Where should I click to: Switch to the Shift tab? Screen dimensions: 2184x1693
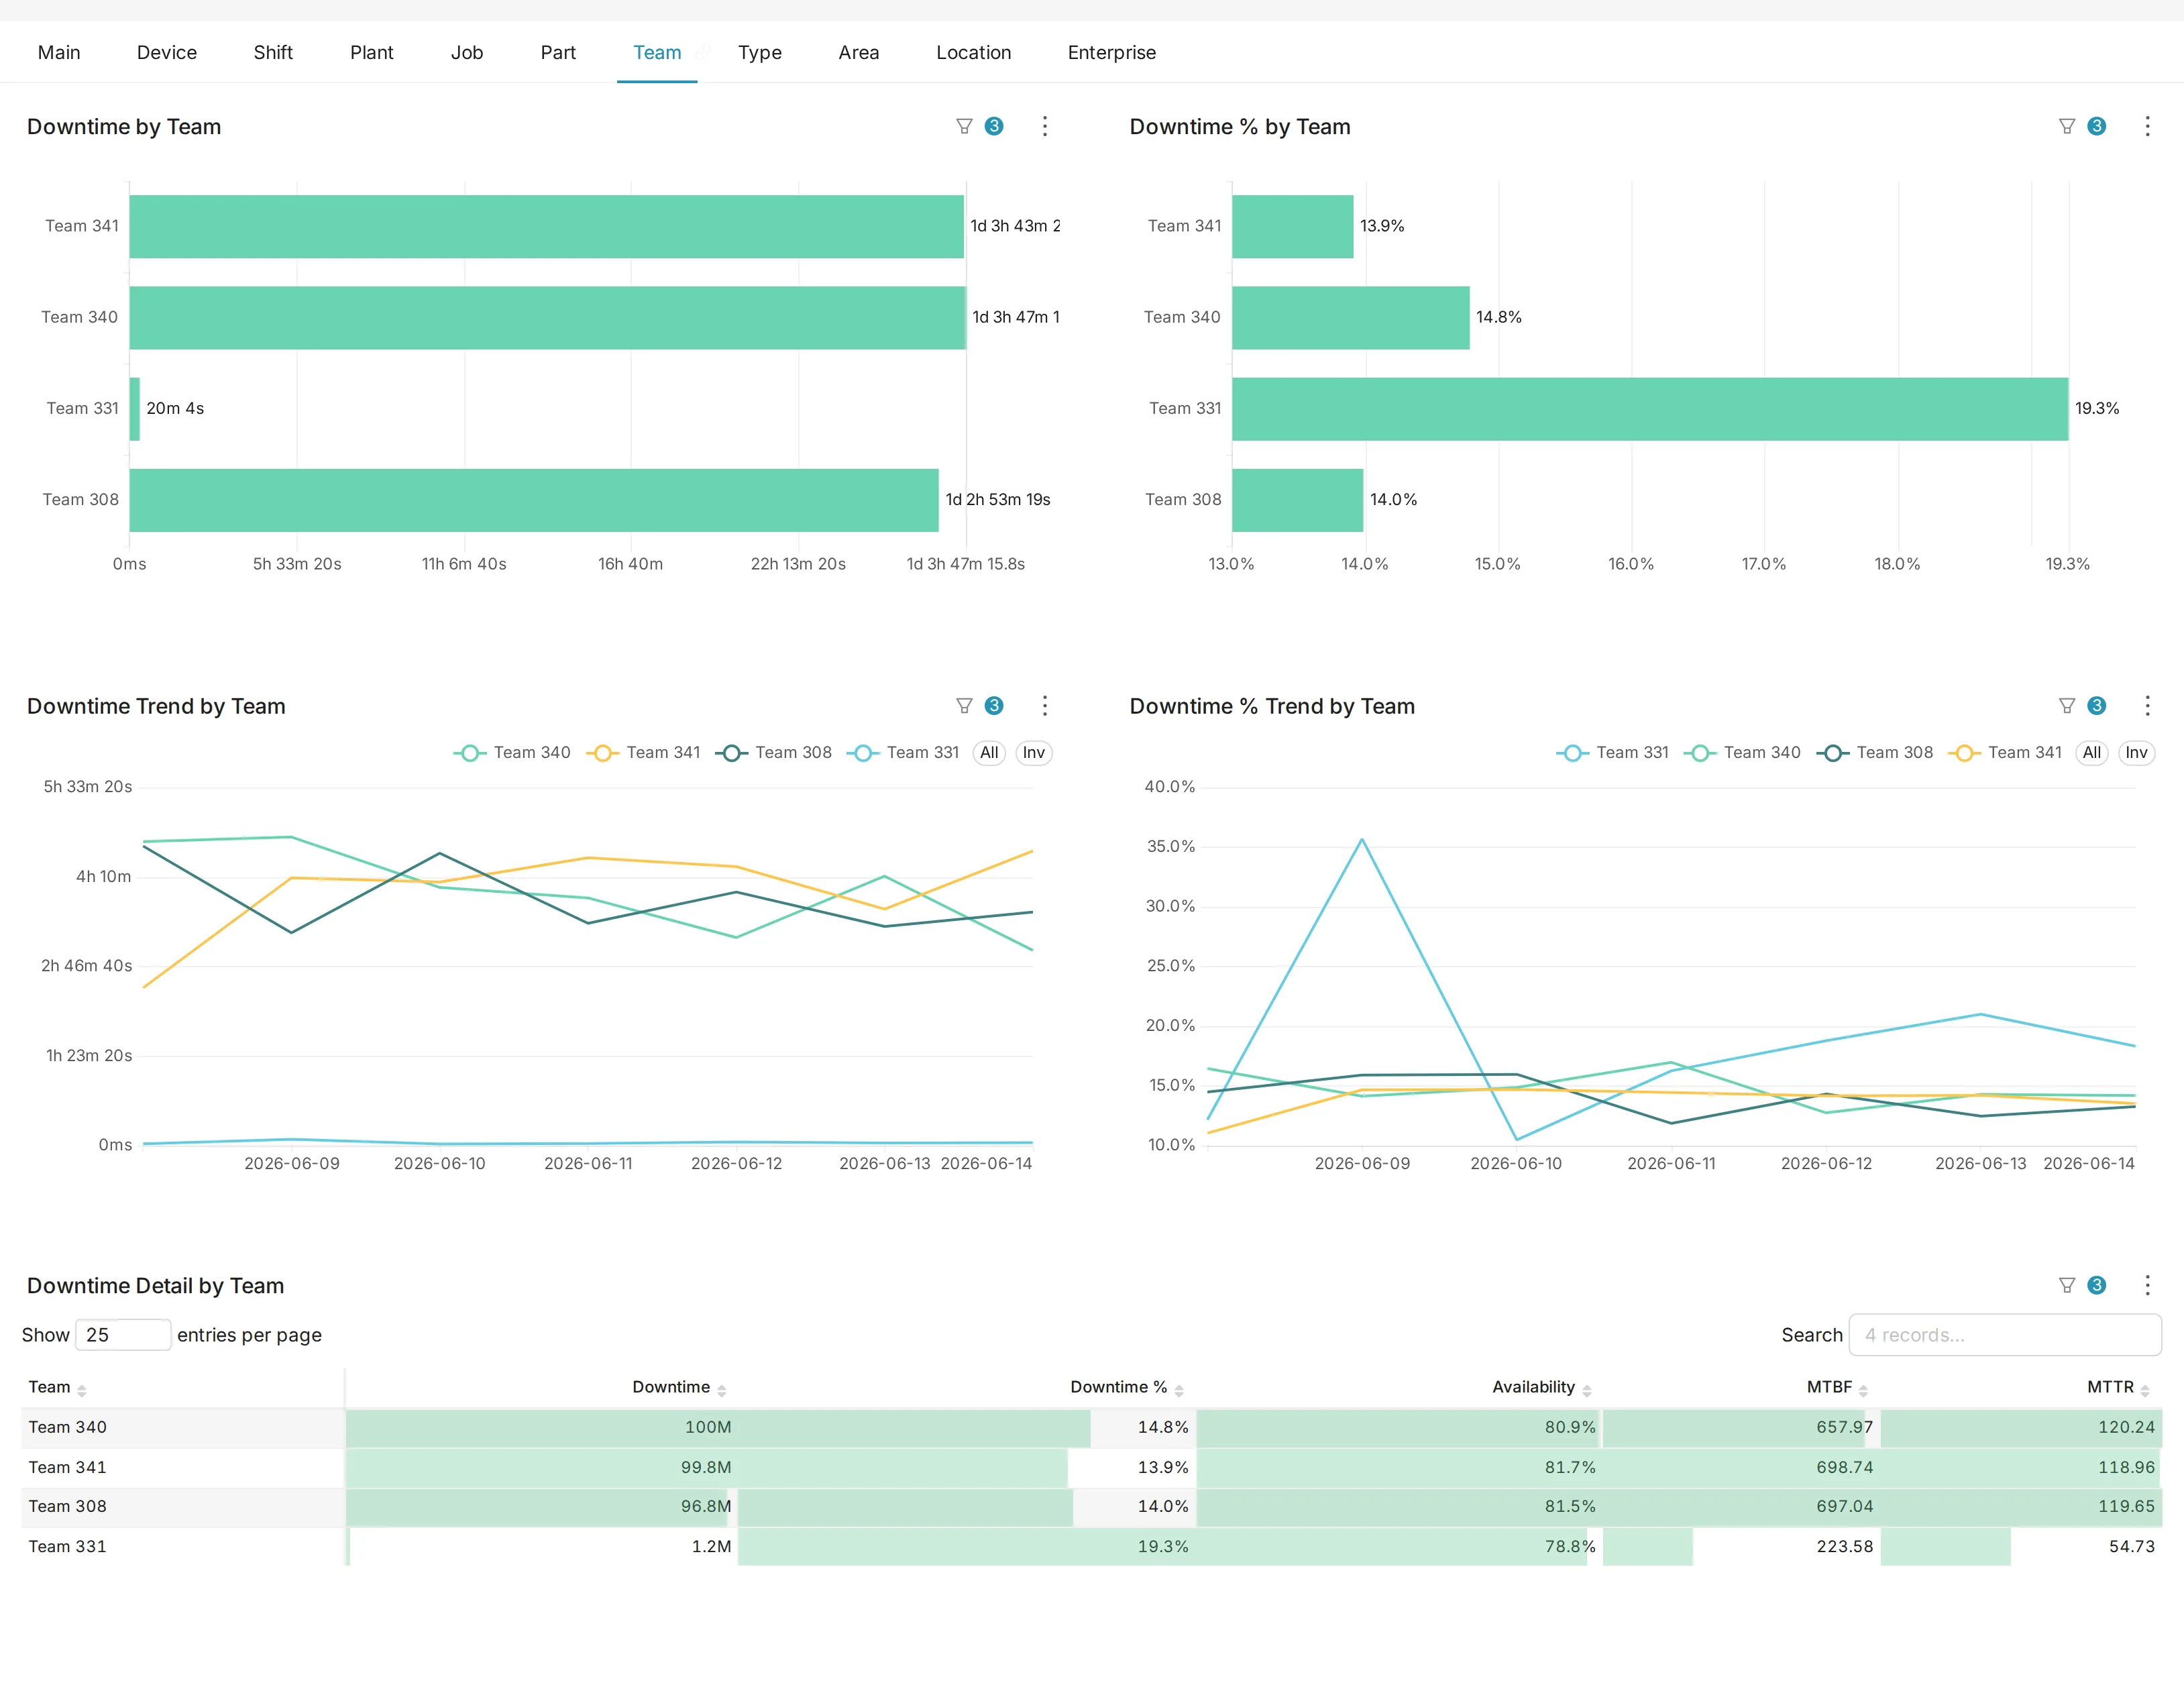click(x=273, y=52)
